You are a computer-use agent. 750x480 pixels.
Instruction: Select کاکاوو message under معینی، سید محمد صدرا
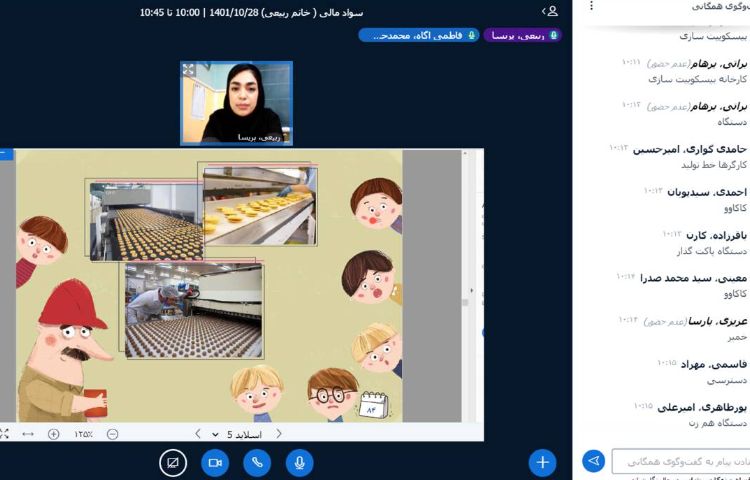pyautogui.click(x=735, y=294)
